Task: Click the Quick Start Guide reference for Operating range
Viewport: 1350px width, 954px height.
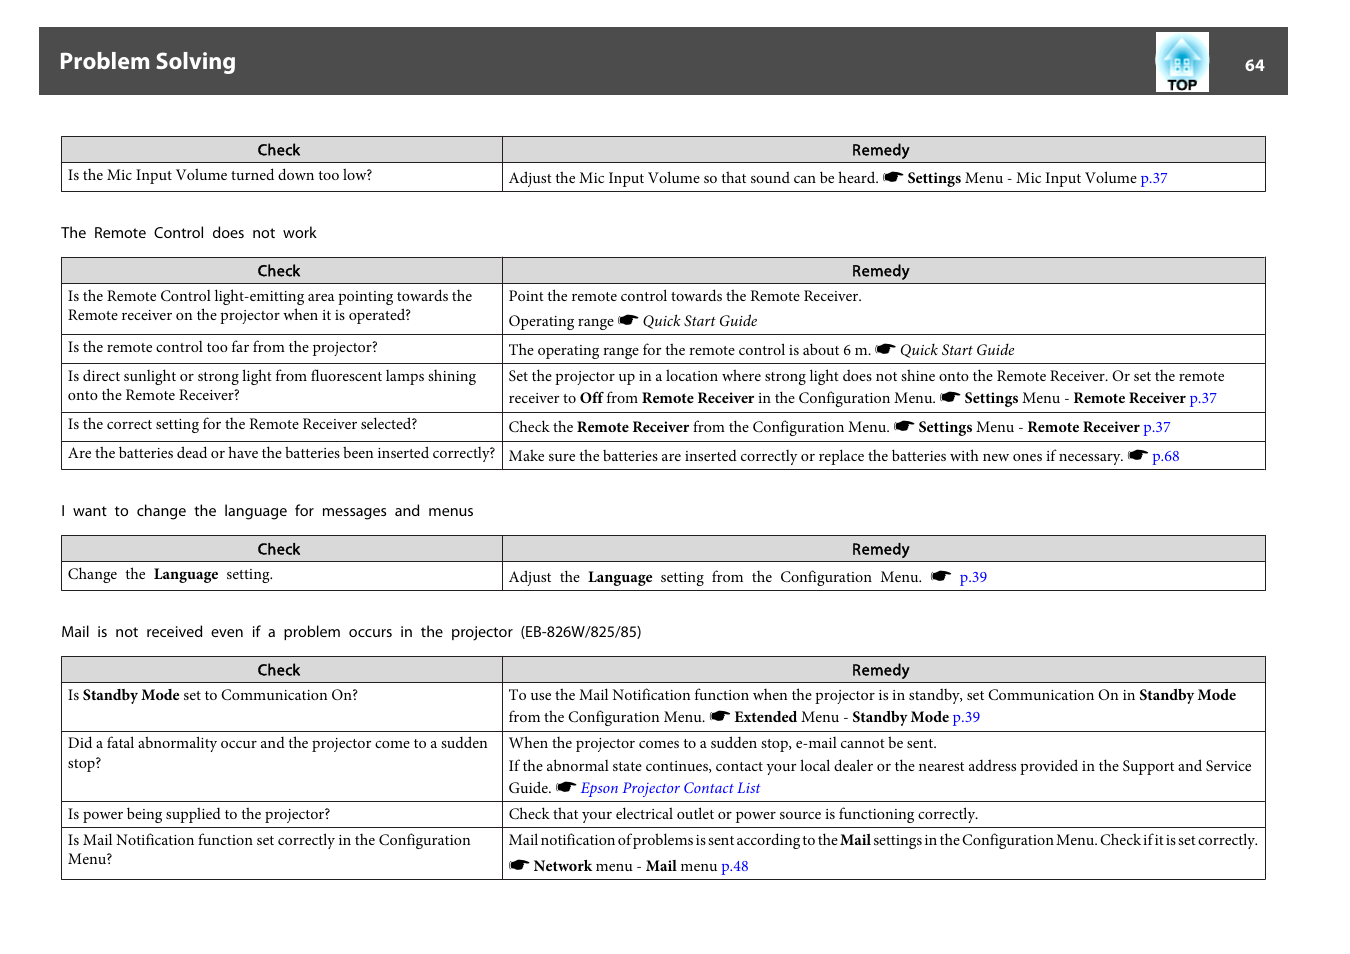Action: pyautogui.click(x=700, y=321)
